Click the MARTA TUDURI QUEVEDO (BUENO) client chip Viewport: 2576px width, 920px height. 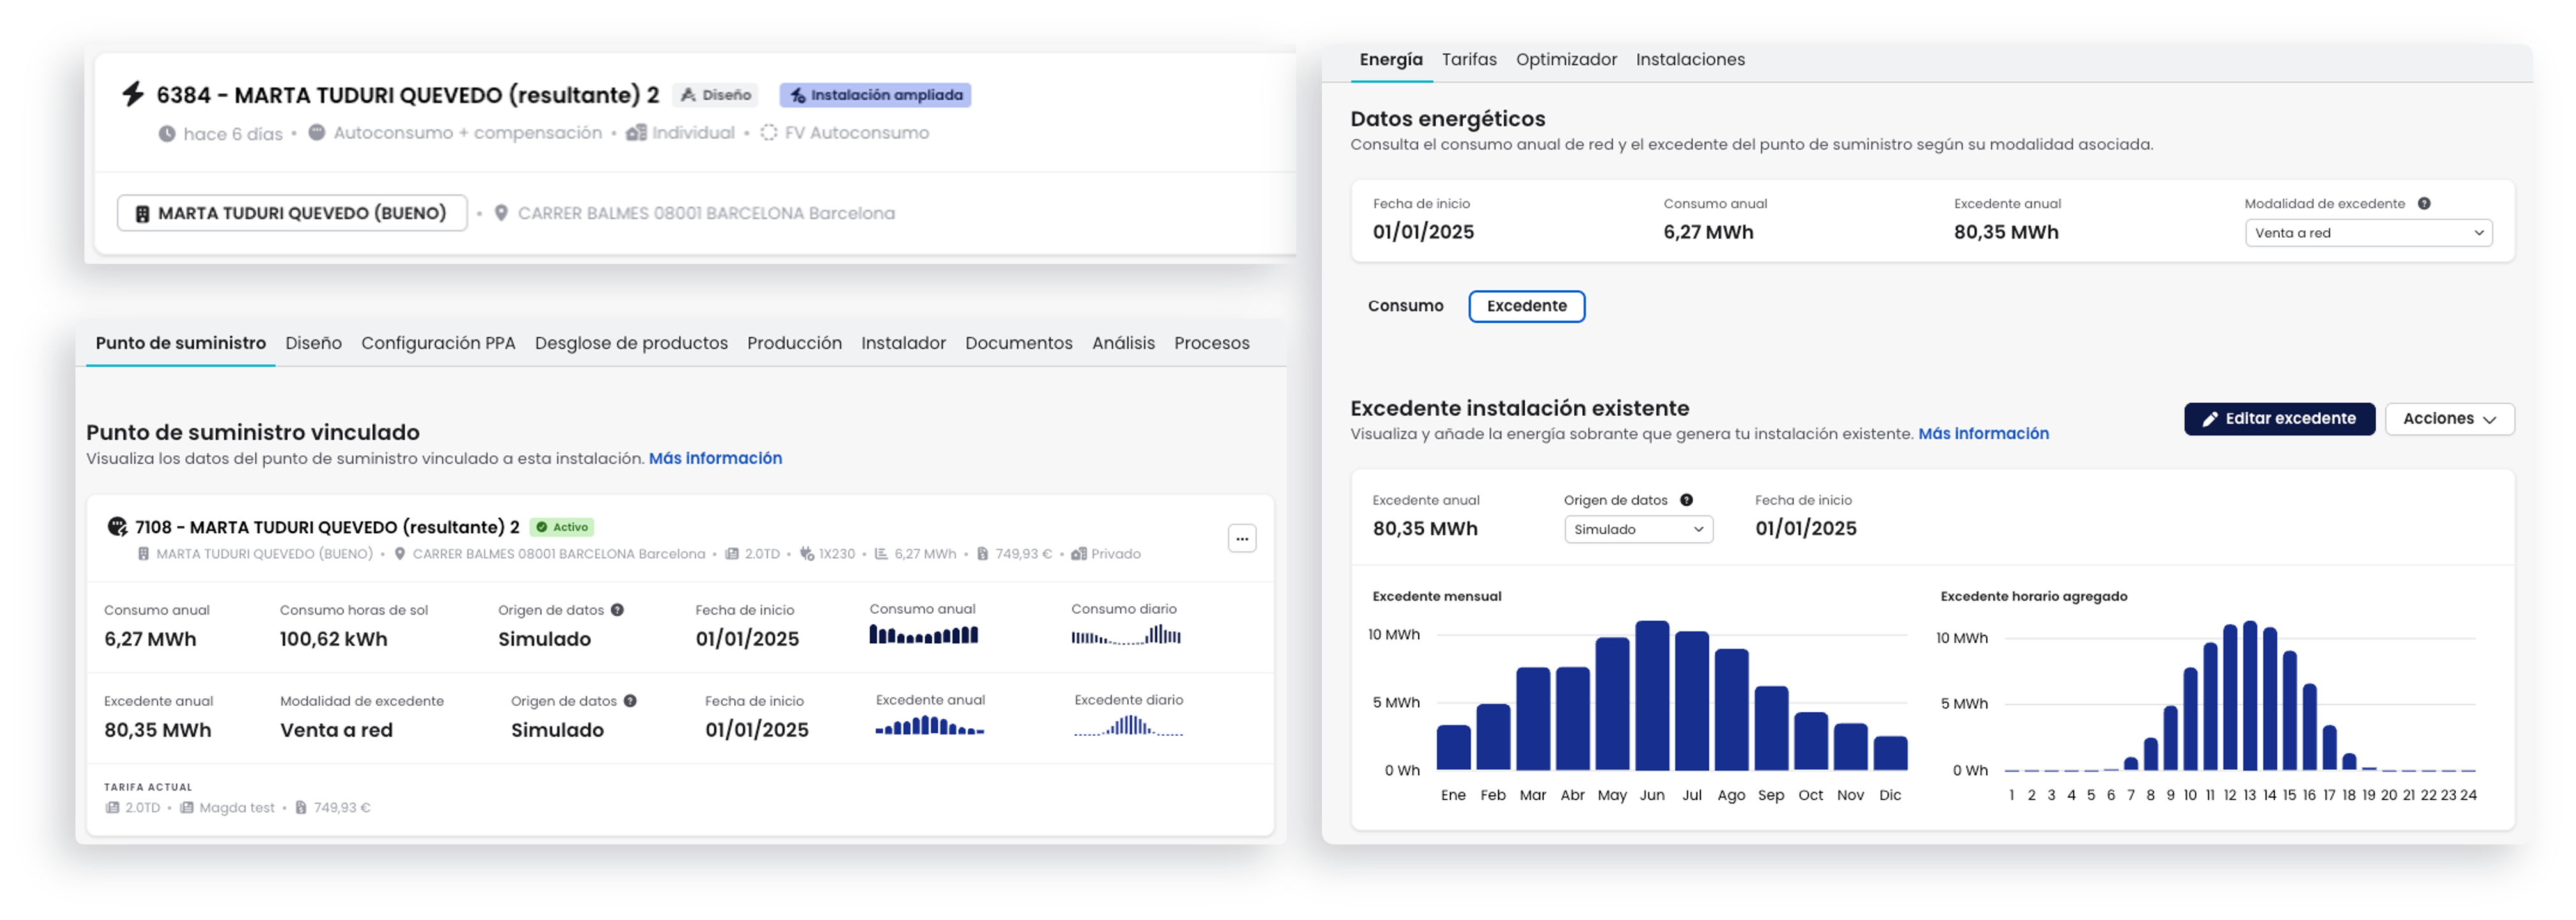tap(292, 213)
